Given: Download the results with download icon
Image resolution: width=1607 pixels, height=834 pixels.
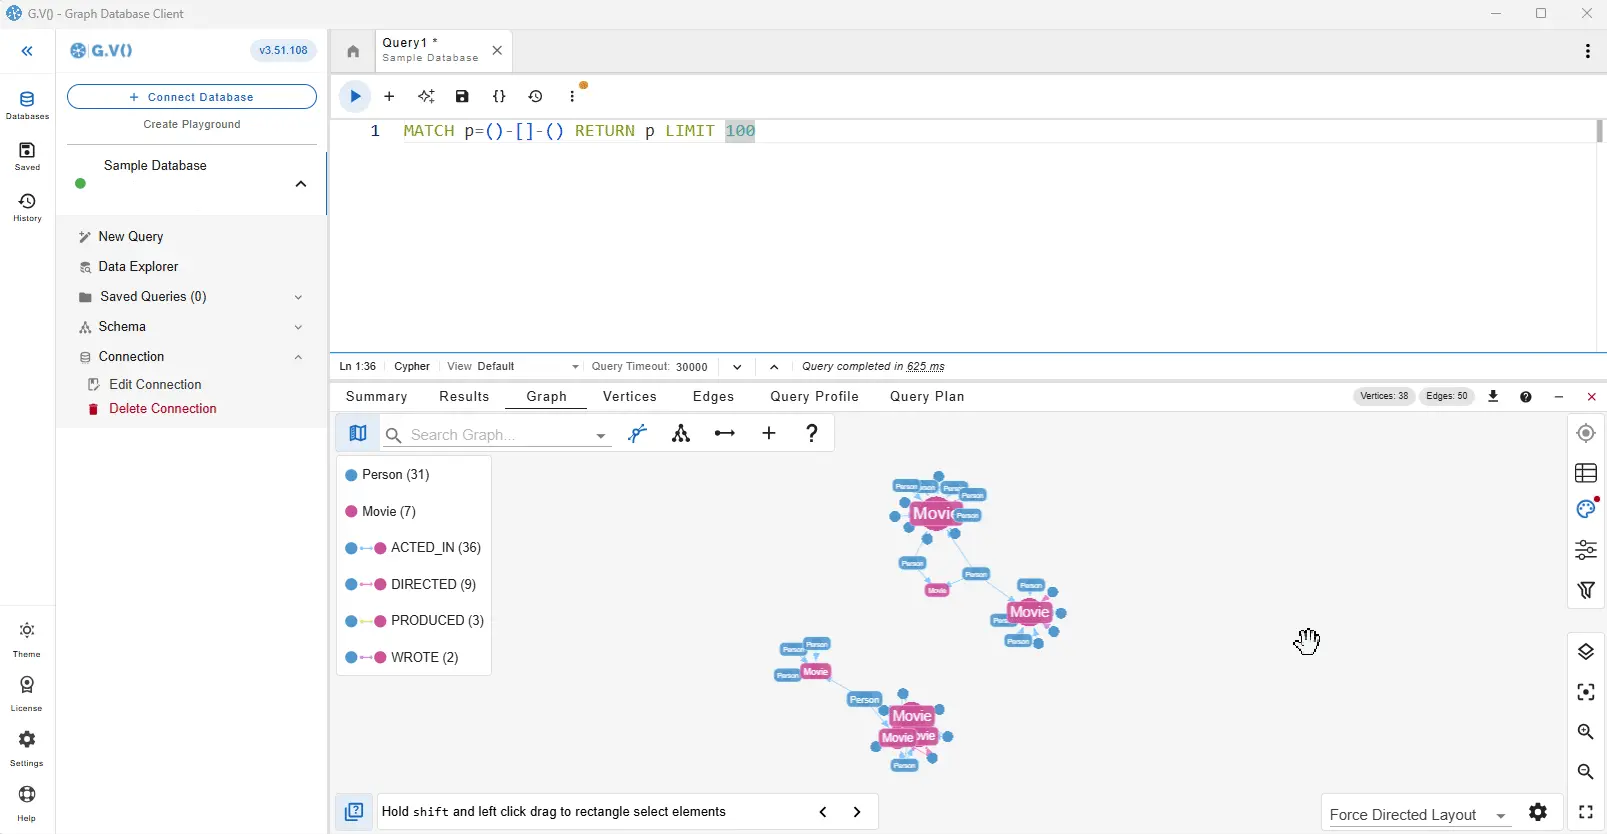Looking at the screenshot, I should [x=1493, y=396].
